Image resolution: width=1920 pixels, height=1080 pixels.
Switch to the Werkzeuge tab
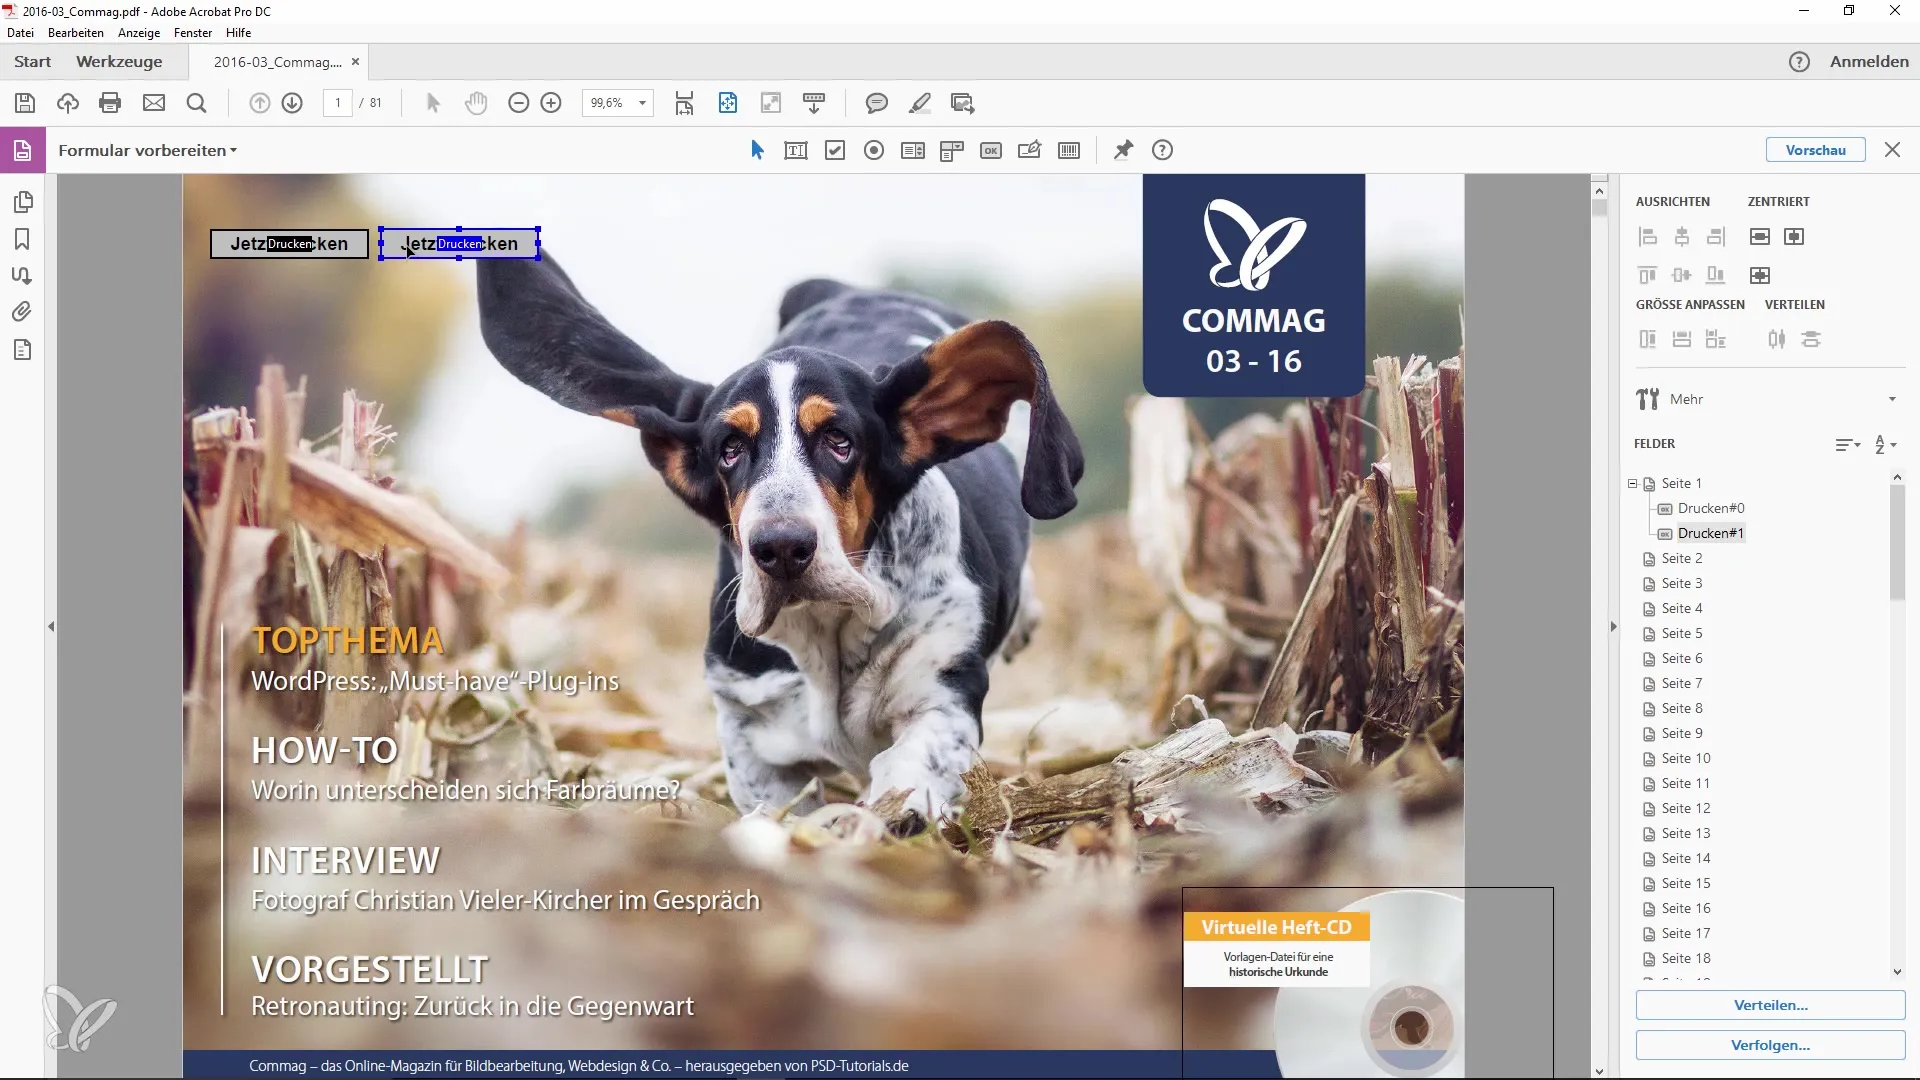point(119,61)
